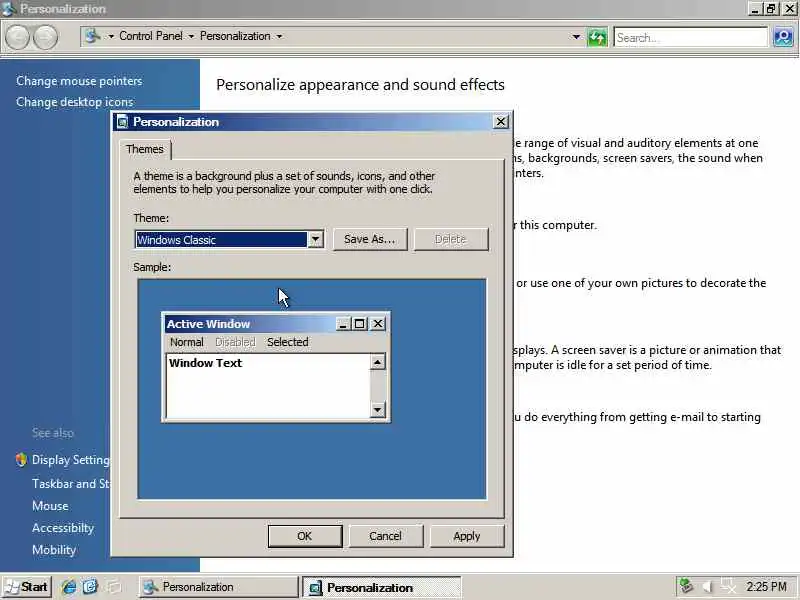The image size is (800, 600).
Task: Open the Start menu button
Action: click(27, 587)
